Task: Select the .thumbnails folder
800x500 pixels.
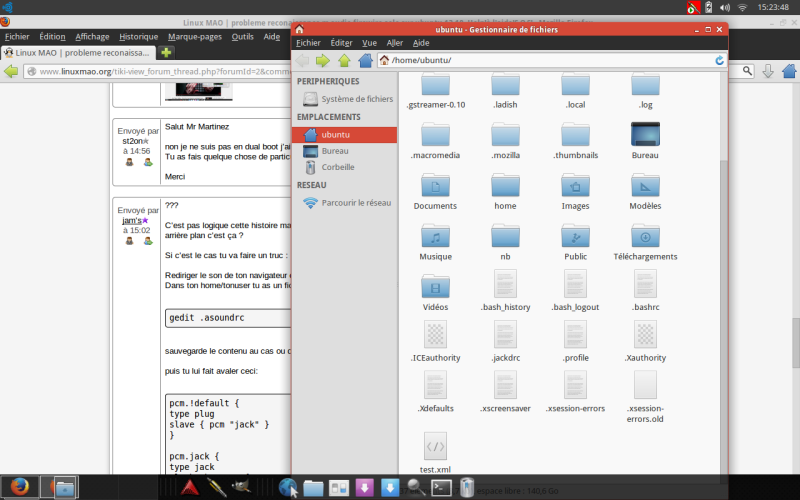Action: click(x=575, y=141)
